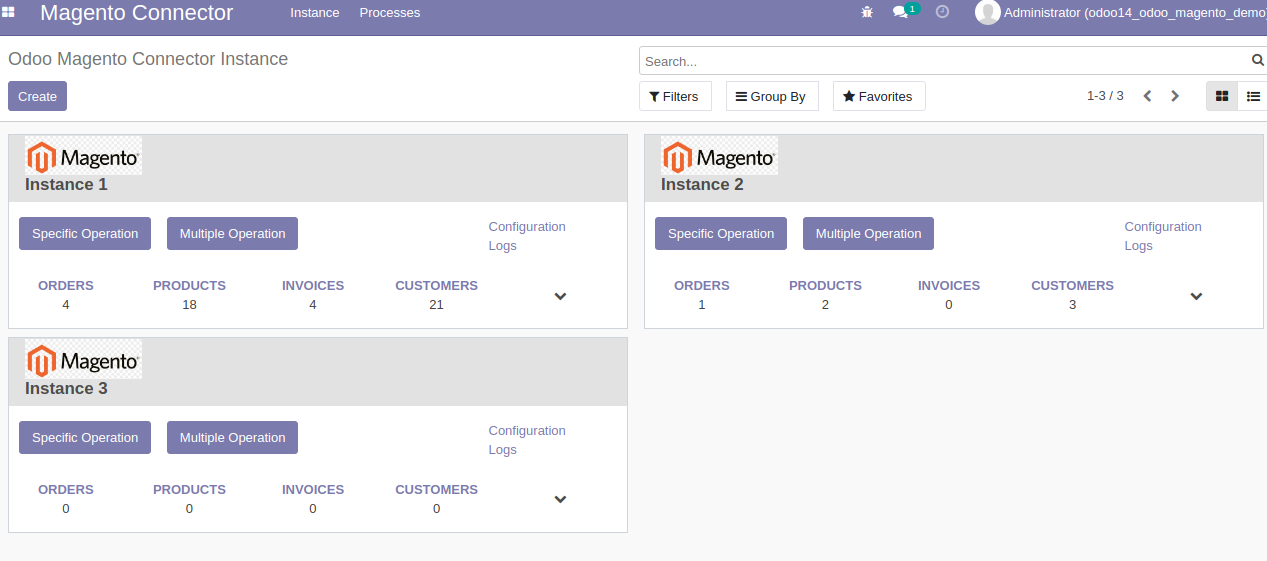Click the Magento Connector app title

pos(137,13)
